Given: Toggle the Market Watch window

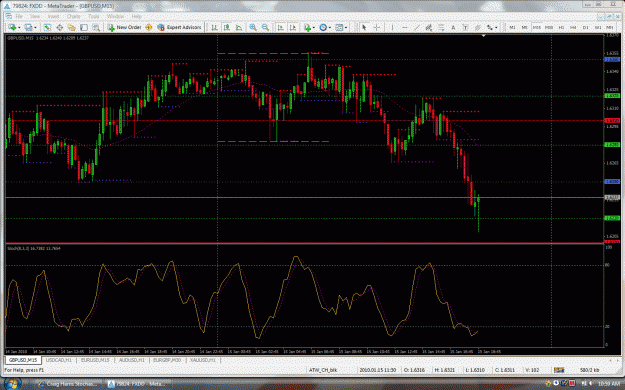Looking at the screenshot, I should click(47, 28).
